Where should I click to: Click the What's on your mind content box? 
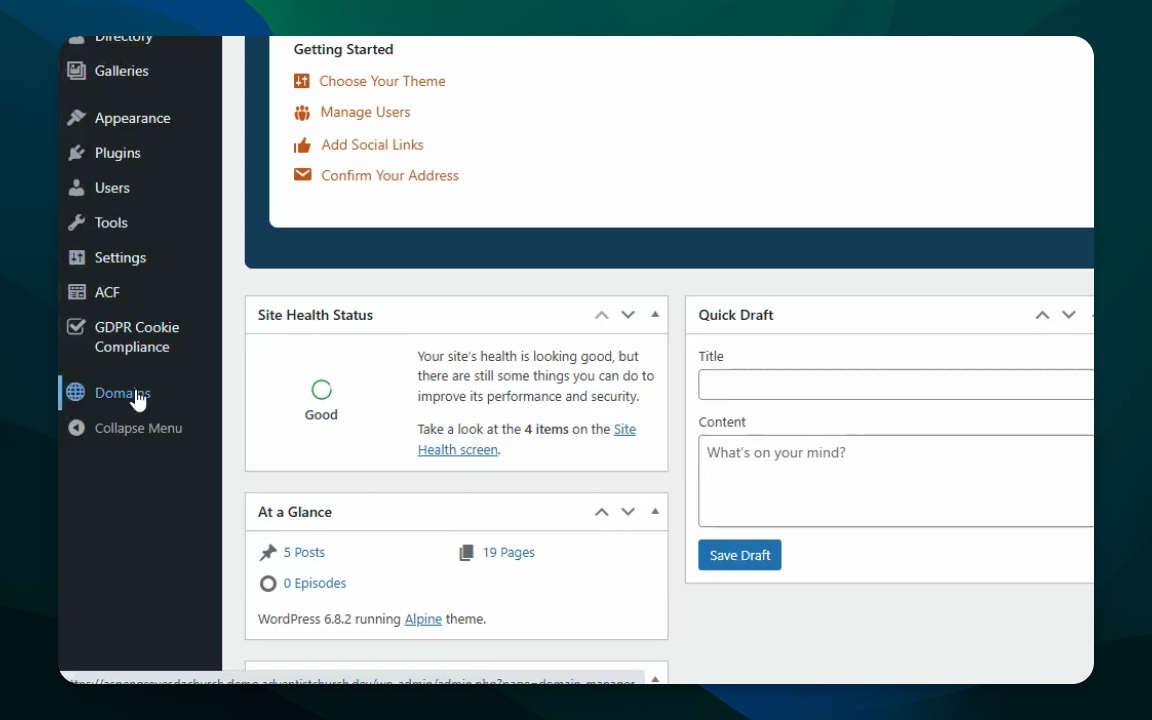pyautogui.click(x=896, y=481)
